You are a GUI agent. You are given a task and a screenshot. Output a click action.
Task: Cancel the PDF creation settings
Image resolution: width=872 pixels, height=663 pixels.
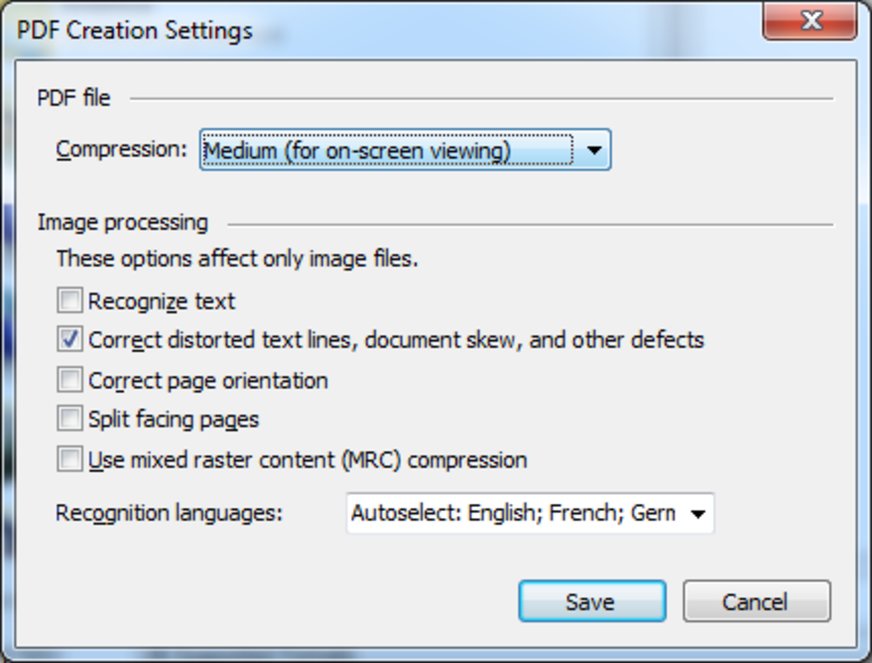click(756, 602)
